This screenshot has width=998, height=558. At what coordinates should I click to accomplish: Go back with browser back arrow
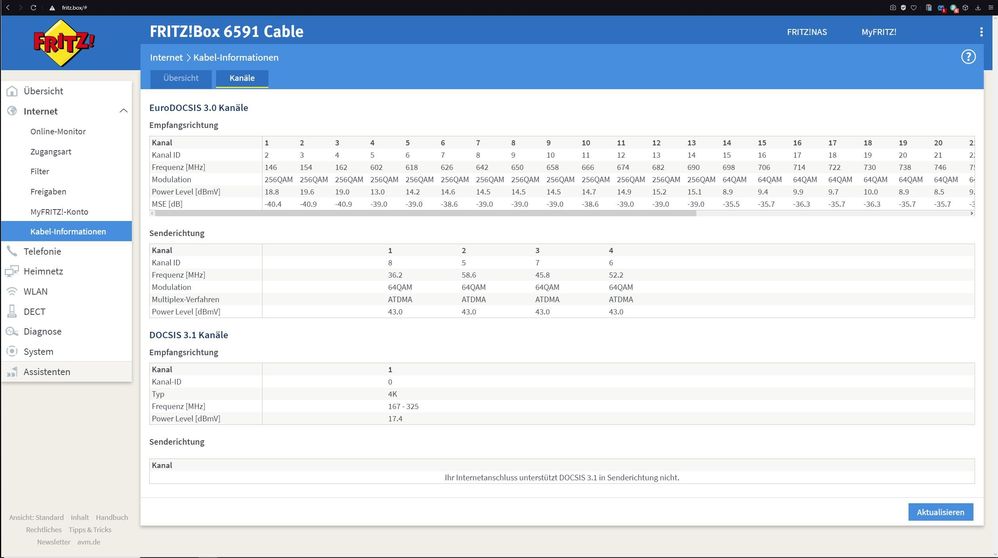[x=8, y=8]
